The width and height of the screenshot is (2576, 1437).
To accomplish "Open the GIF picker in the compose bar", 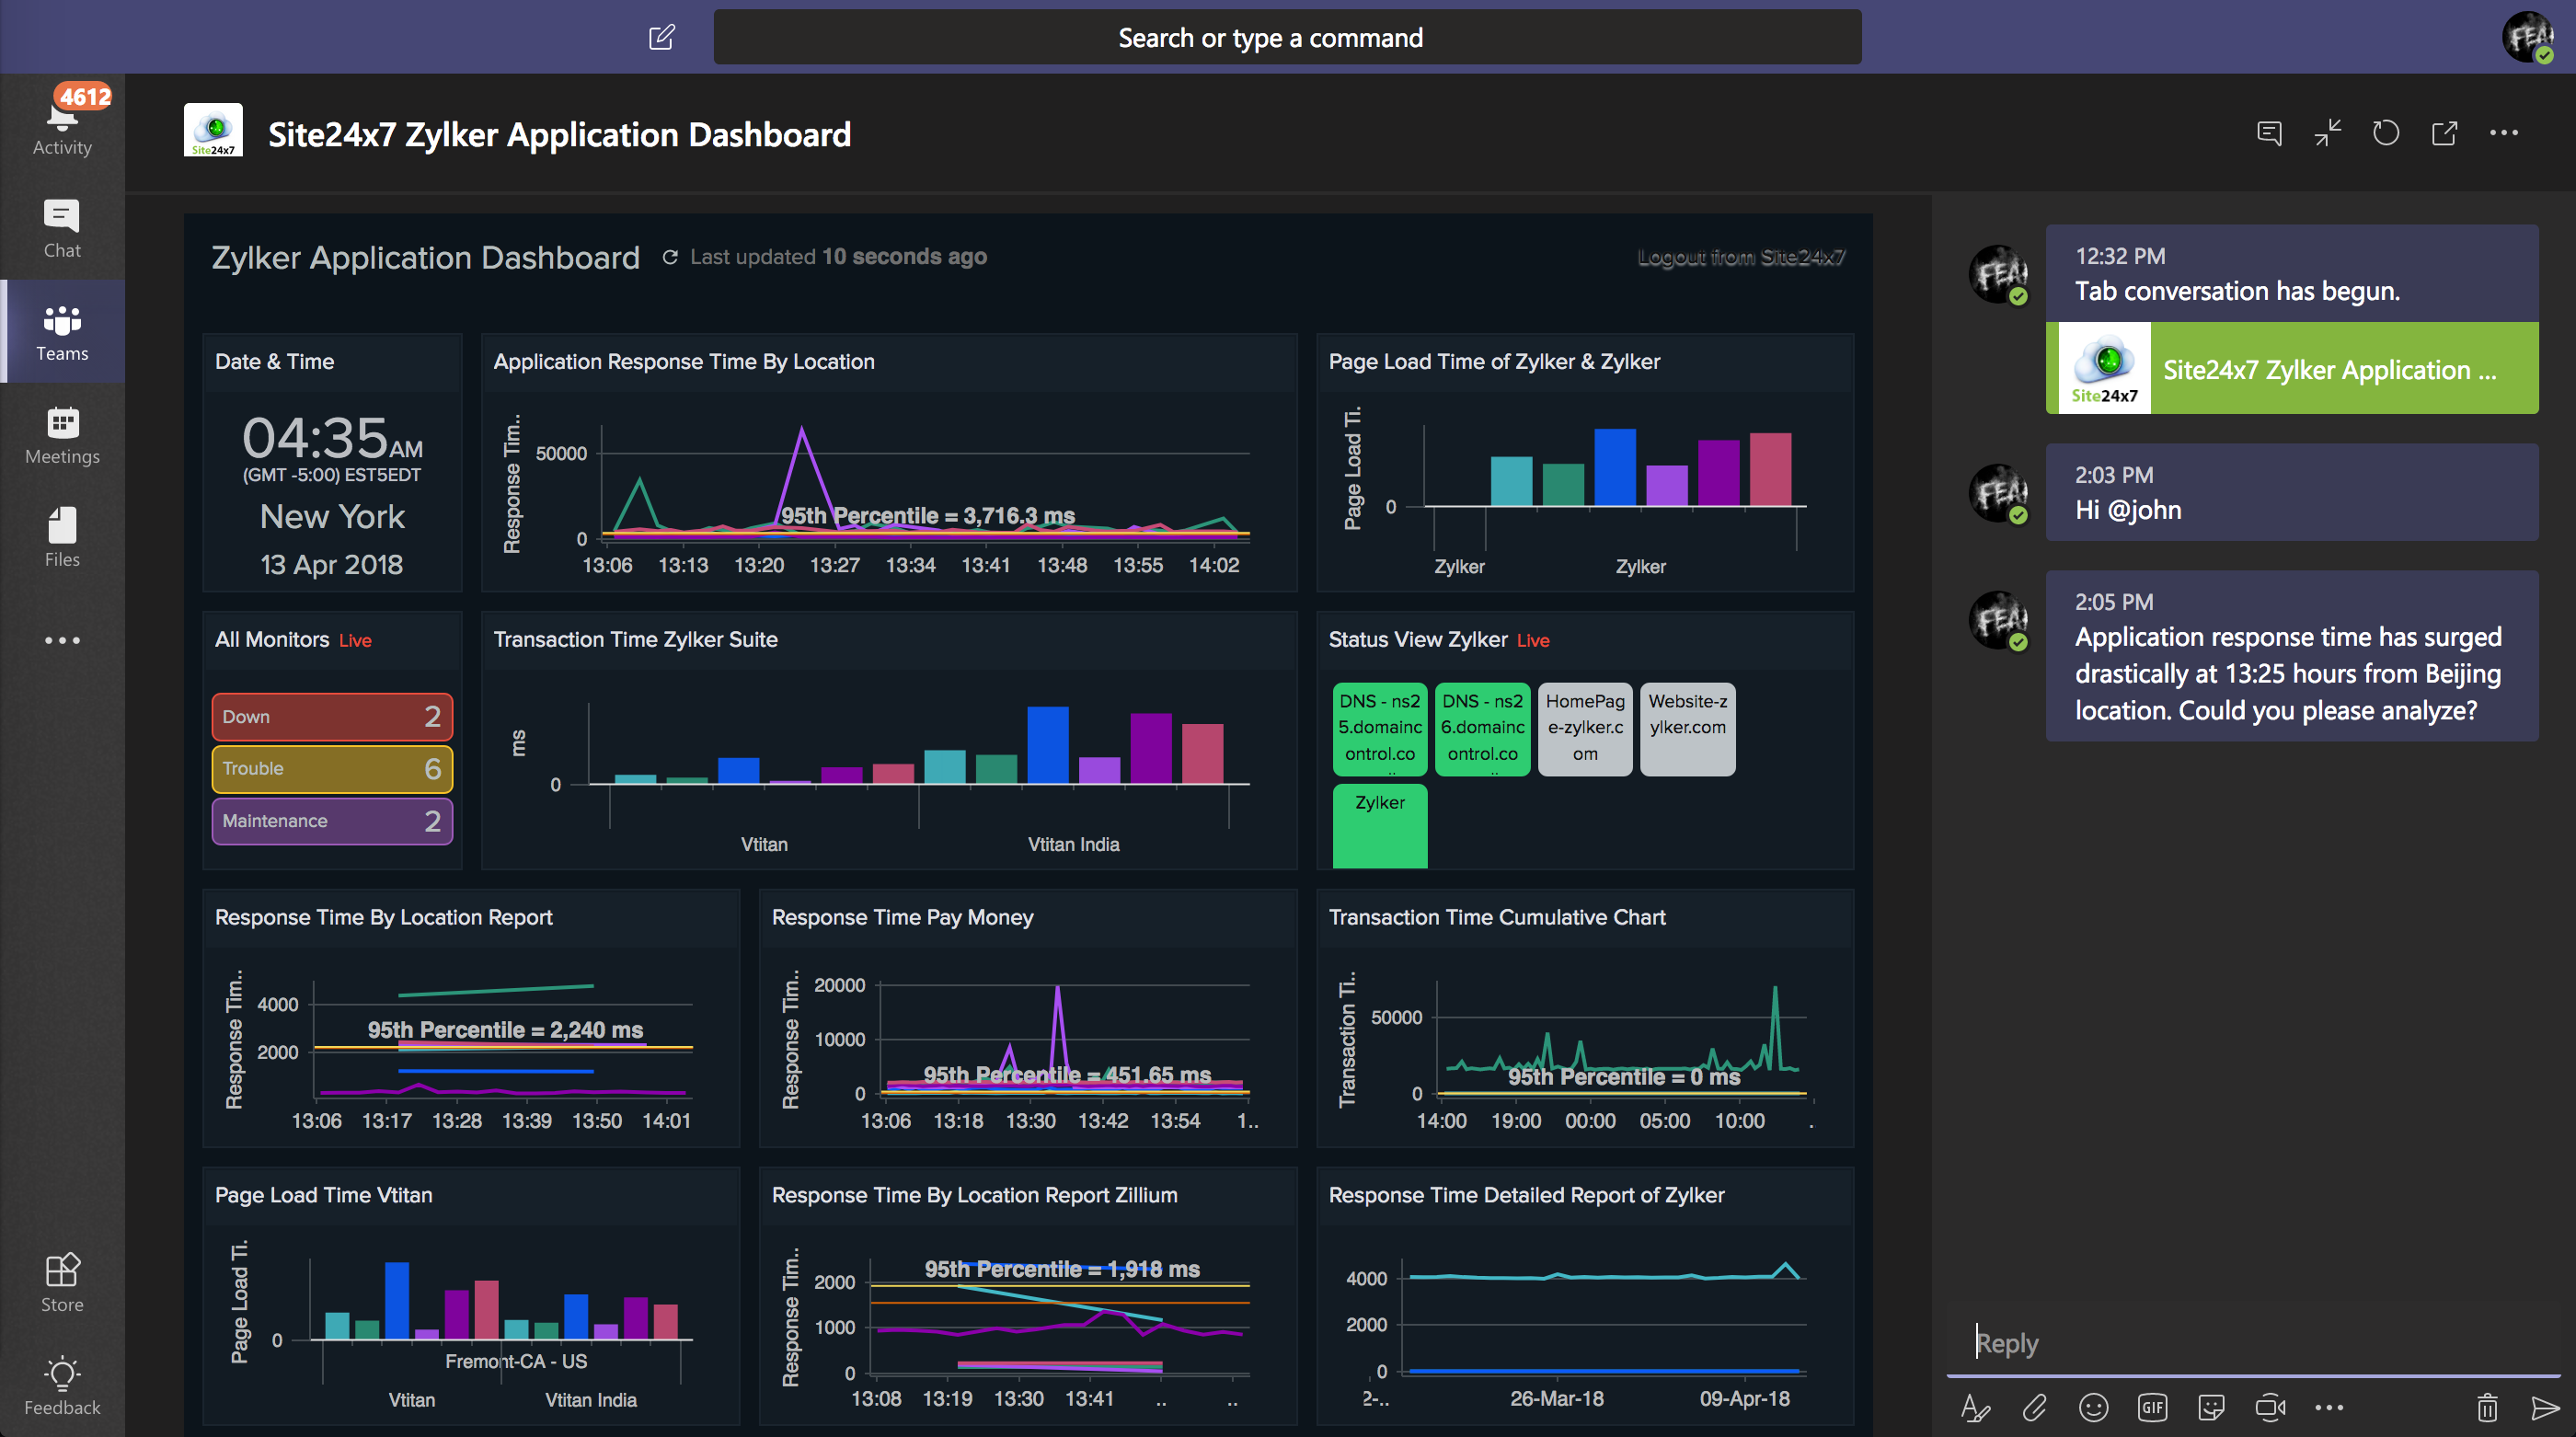I will point(2152,1408).
